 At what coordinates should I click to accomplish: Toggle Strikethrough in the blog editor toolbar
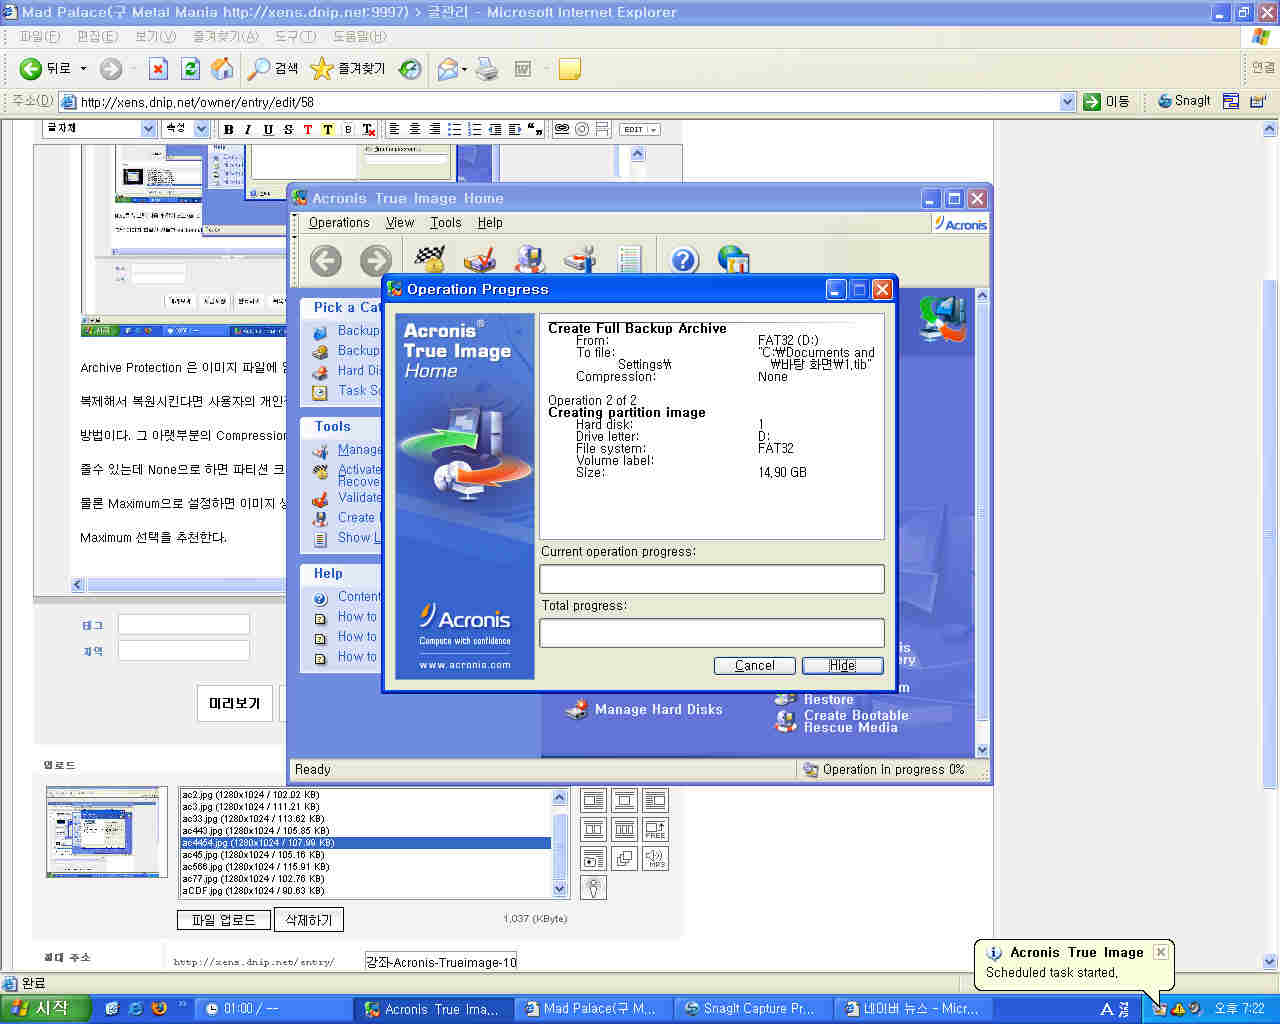[x=288, y=129]
